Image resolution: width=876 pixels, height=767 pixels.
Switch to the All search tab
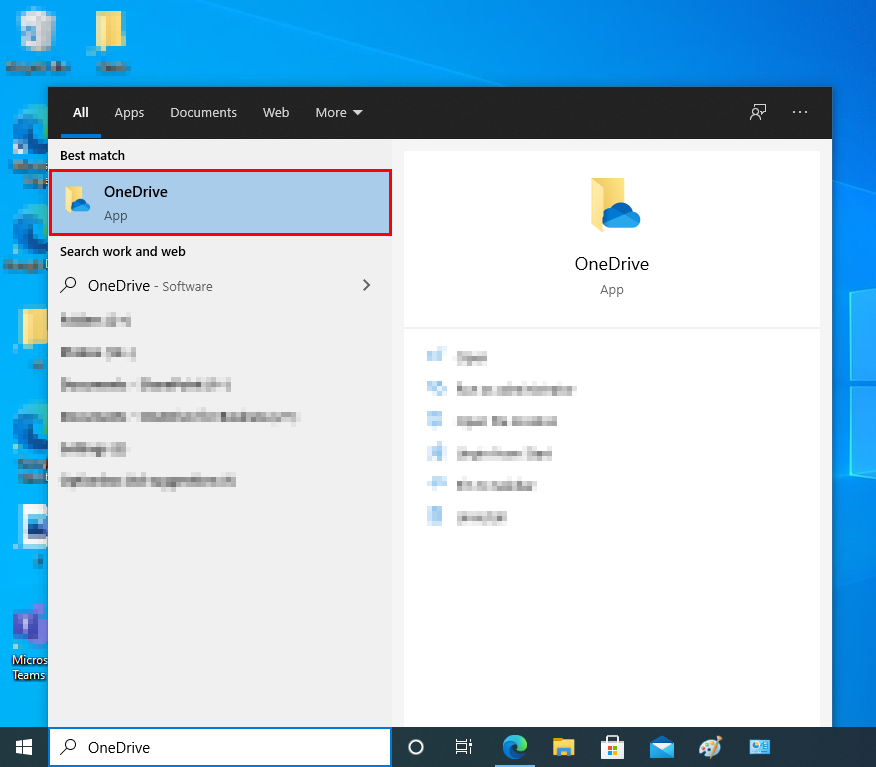pyautogui.click(x=80, y=112)
